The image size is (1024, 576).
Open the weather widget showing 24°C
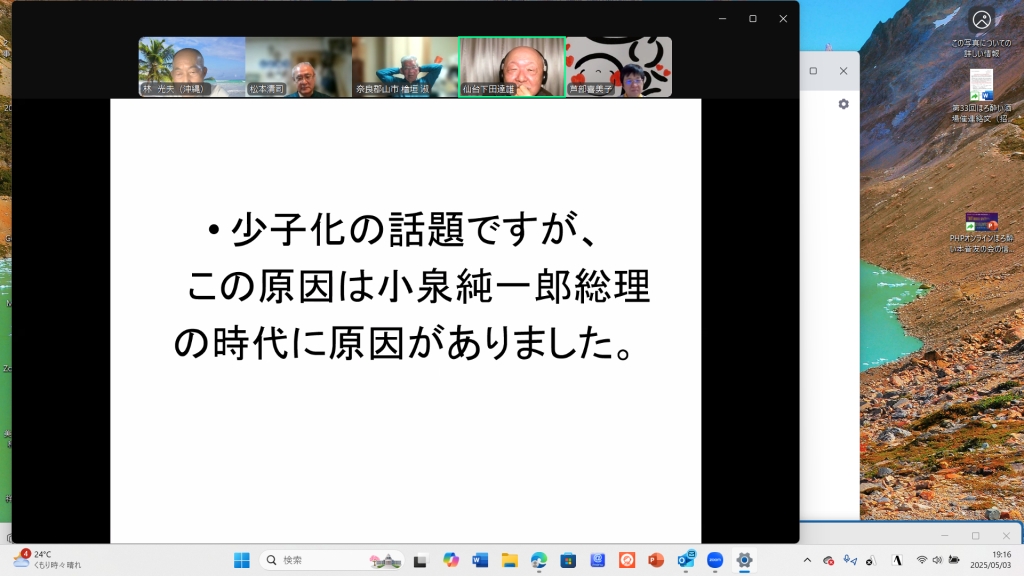click(x=48, y=560)
